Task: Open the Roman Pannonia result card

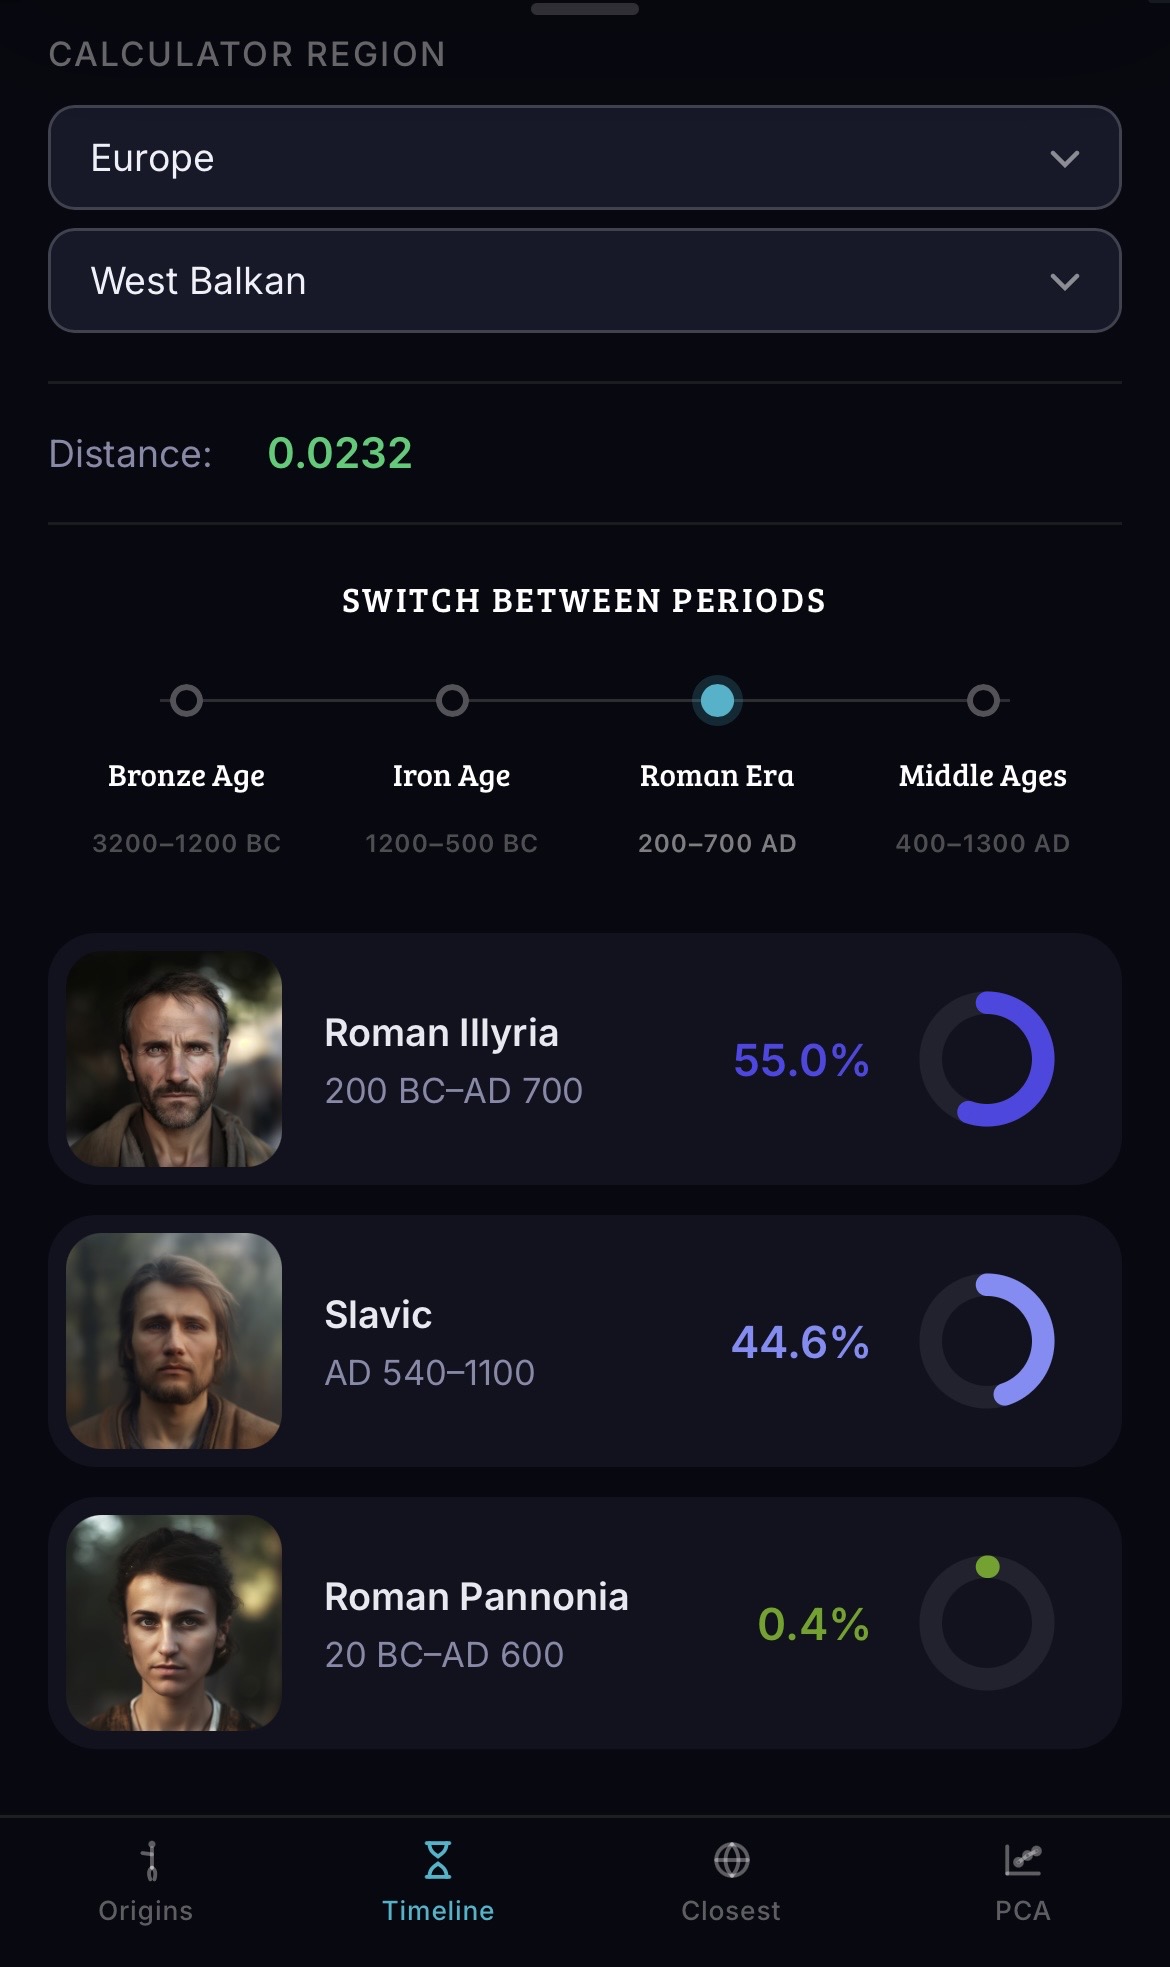Action: point(585,1623)
